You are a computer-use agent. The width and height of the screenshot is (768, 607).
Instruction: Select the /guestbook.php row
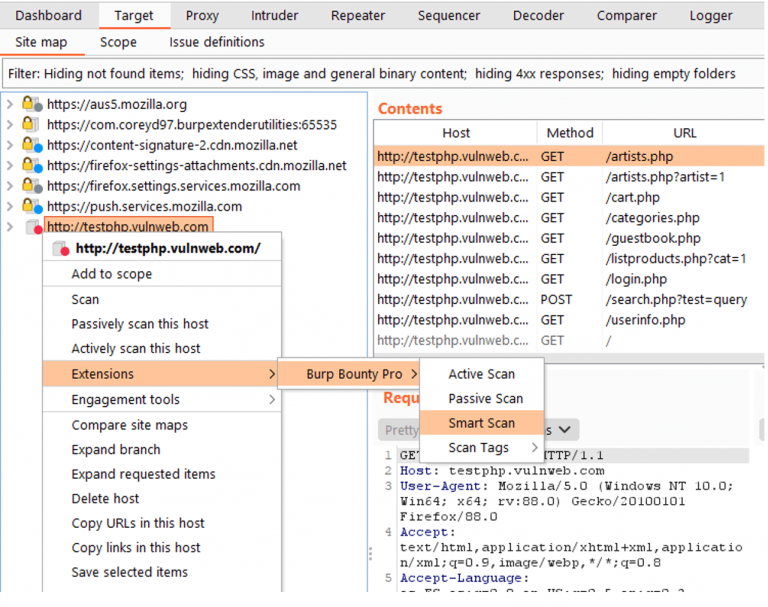tap(569, 238)
